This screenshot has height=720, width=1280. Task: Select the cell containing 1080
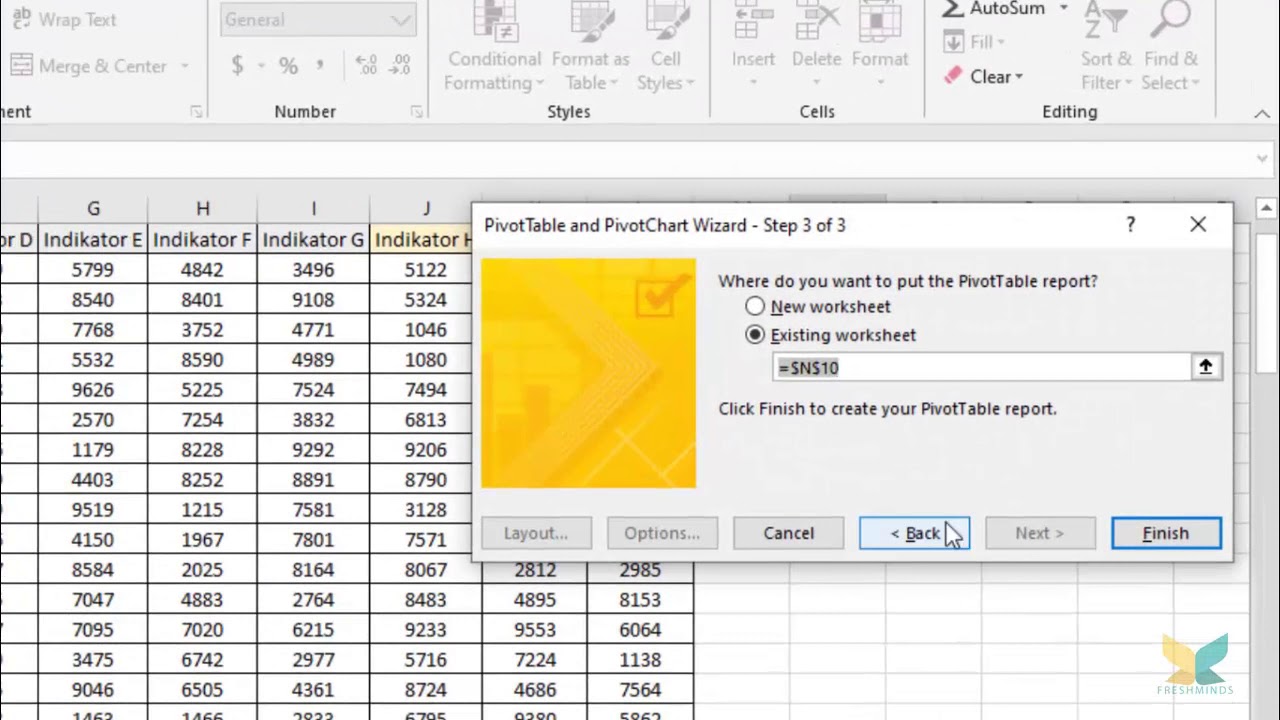click(x=426, y=359)
